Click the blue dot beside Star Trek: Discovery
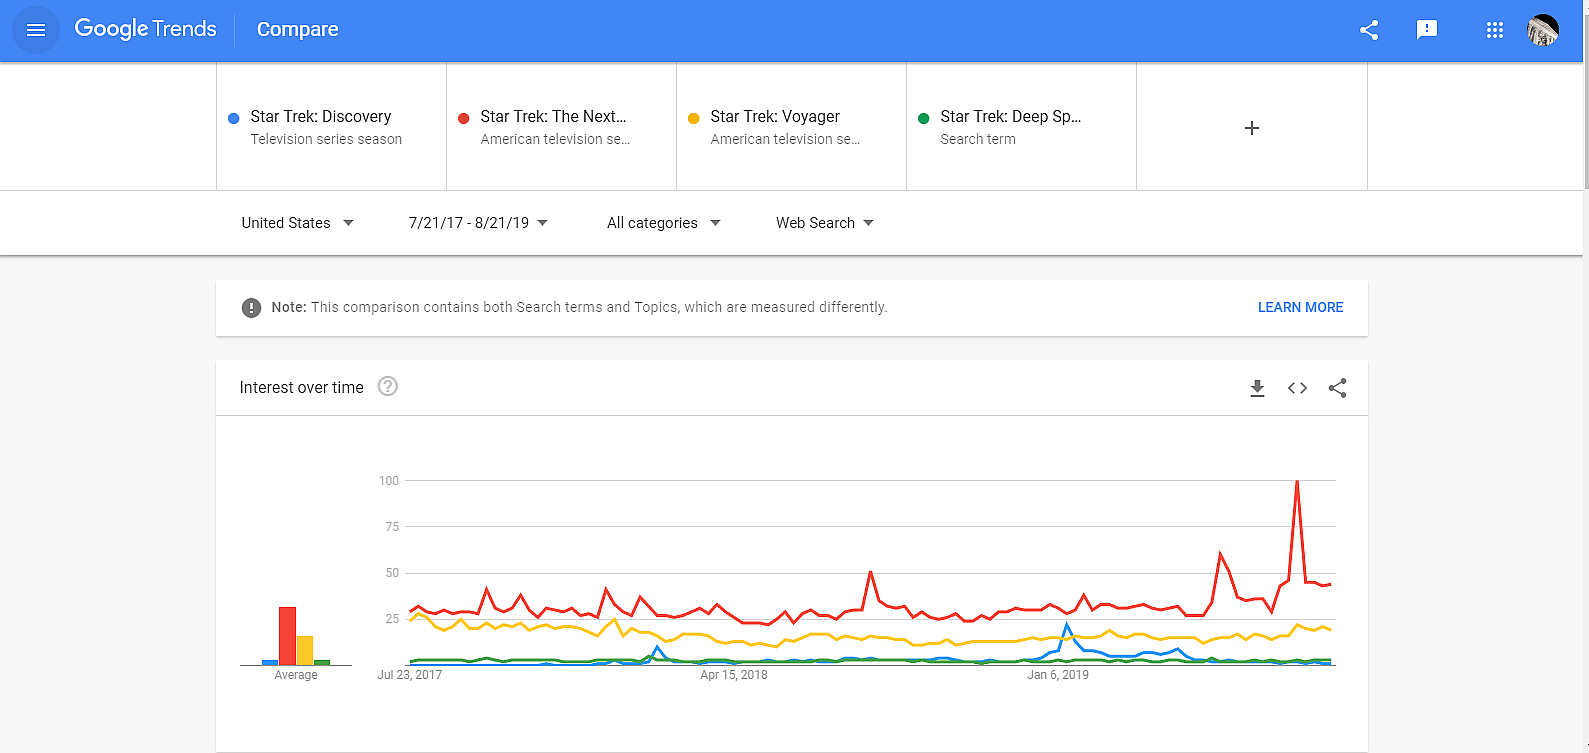Viewport: 1589px width, 753px height. pyautogui.click(x=233, y=118)
